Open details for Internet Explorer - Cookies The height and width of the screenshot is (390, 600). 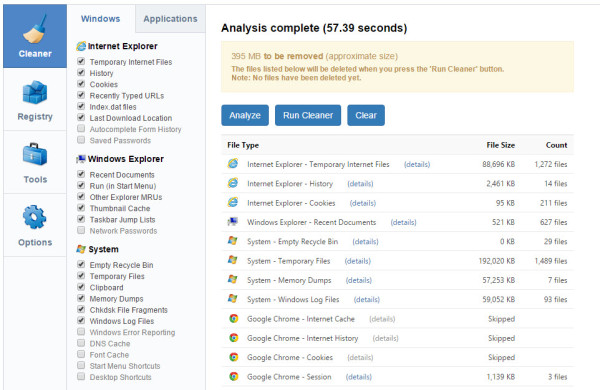click(x=363, y=203)
